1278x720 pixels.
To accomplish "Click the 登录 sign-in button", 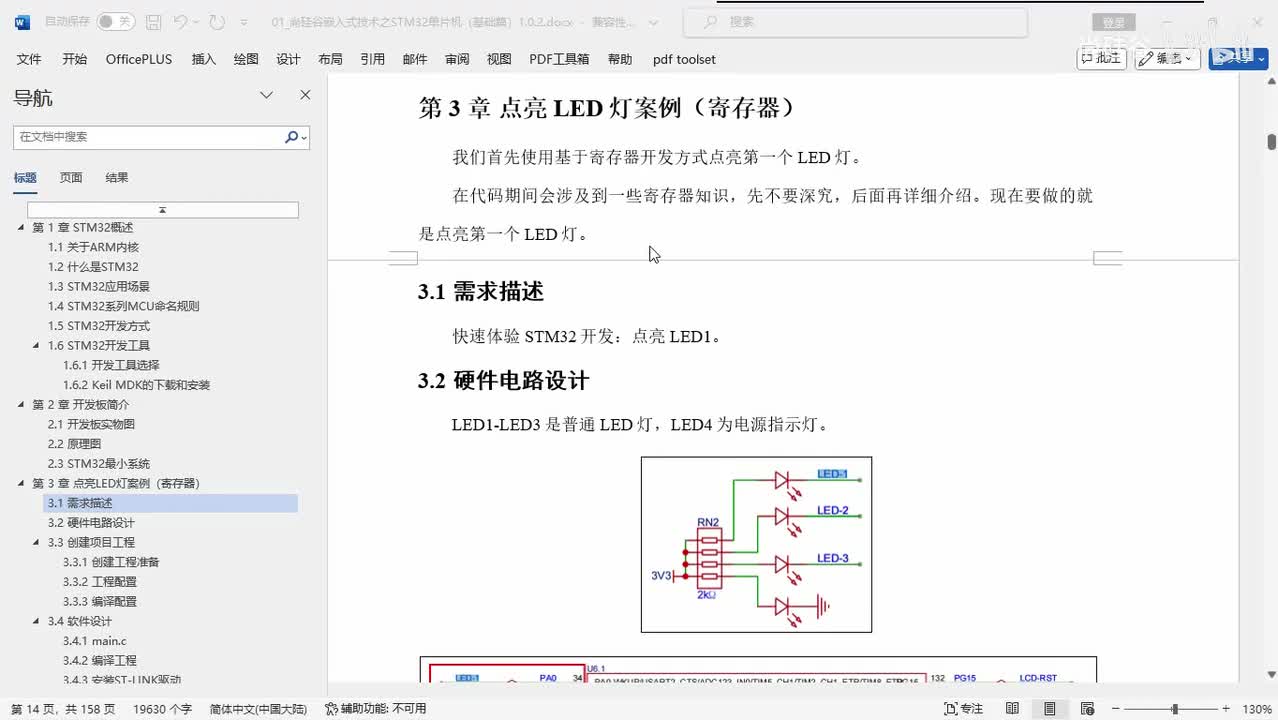I will [x=1113, y=22].
